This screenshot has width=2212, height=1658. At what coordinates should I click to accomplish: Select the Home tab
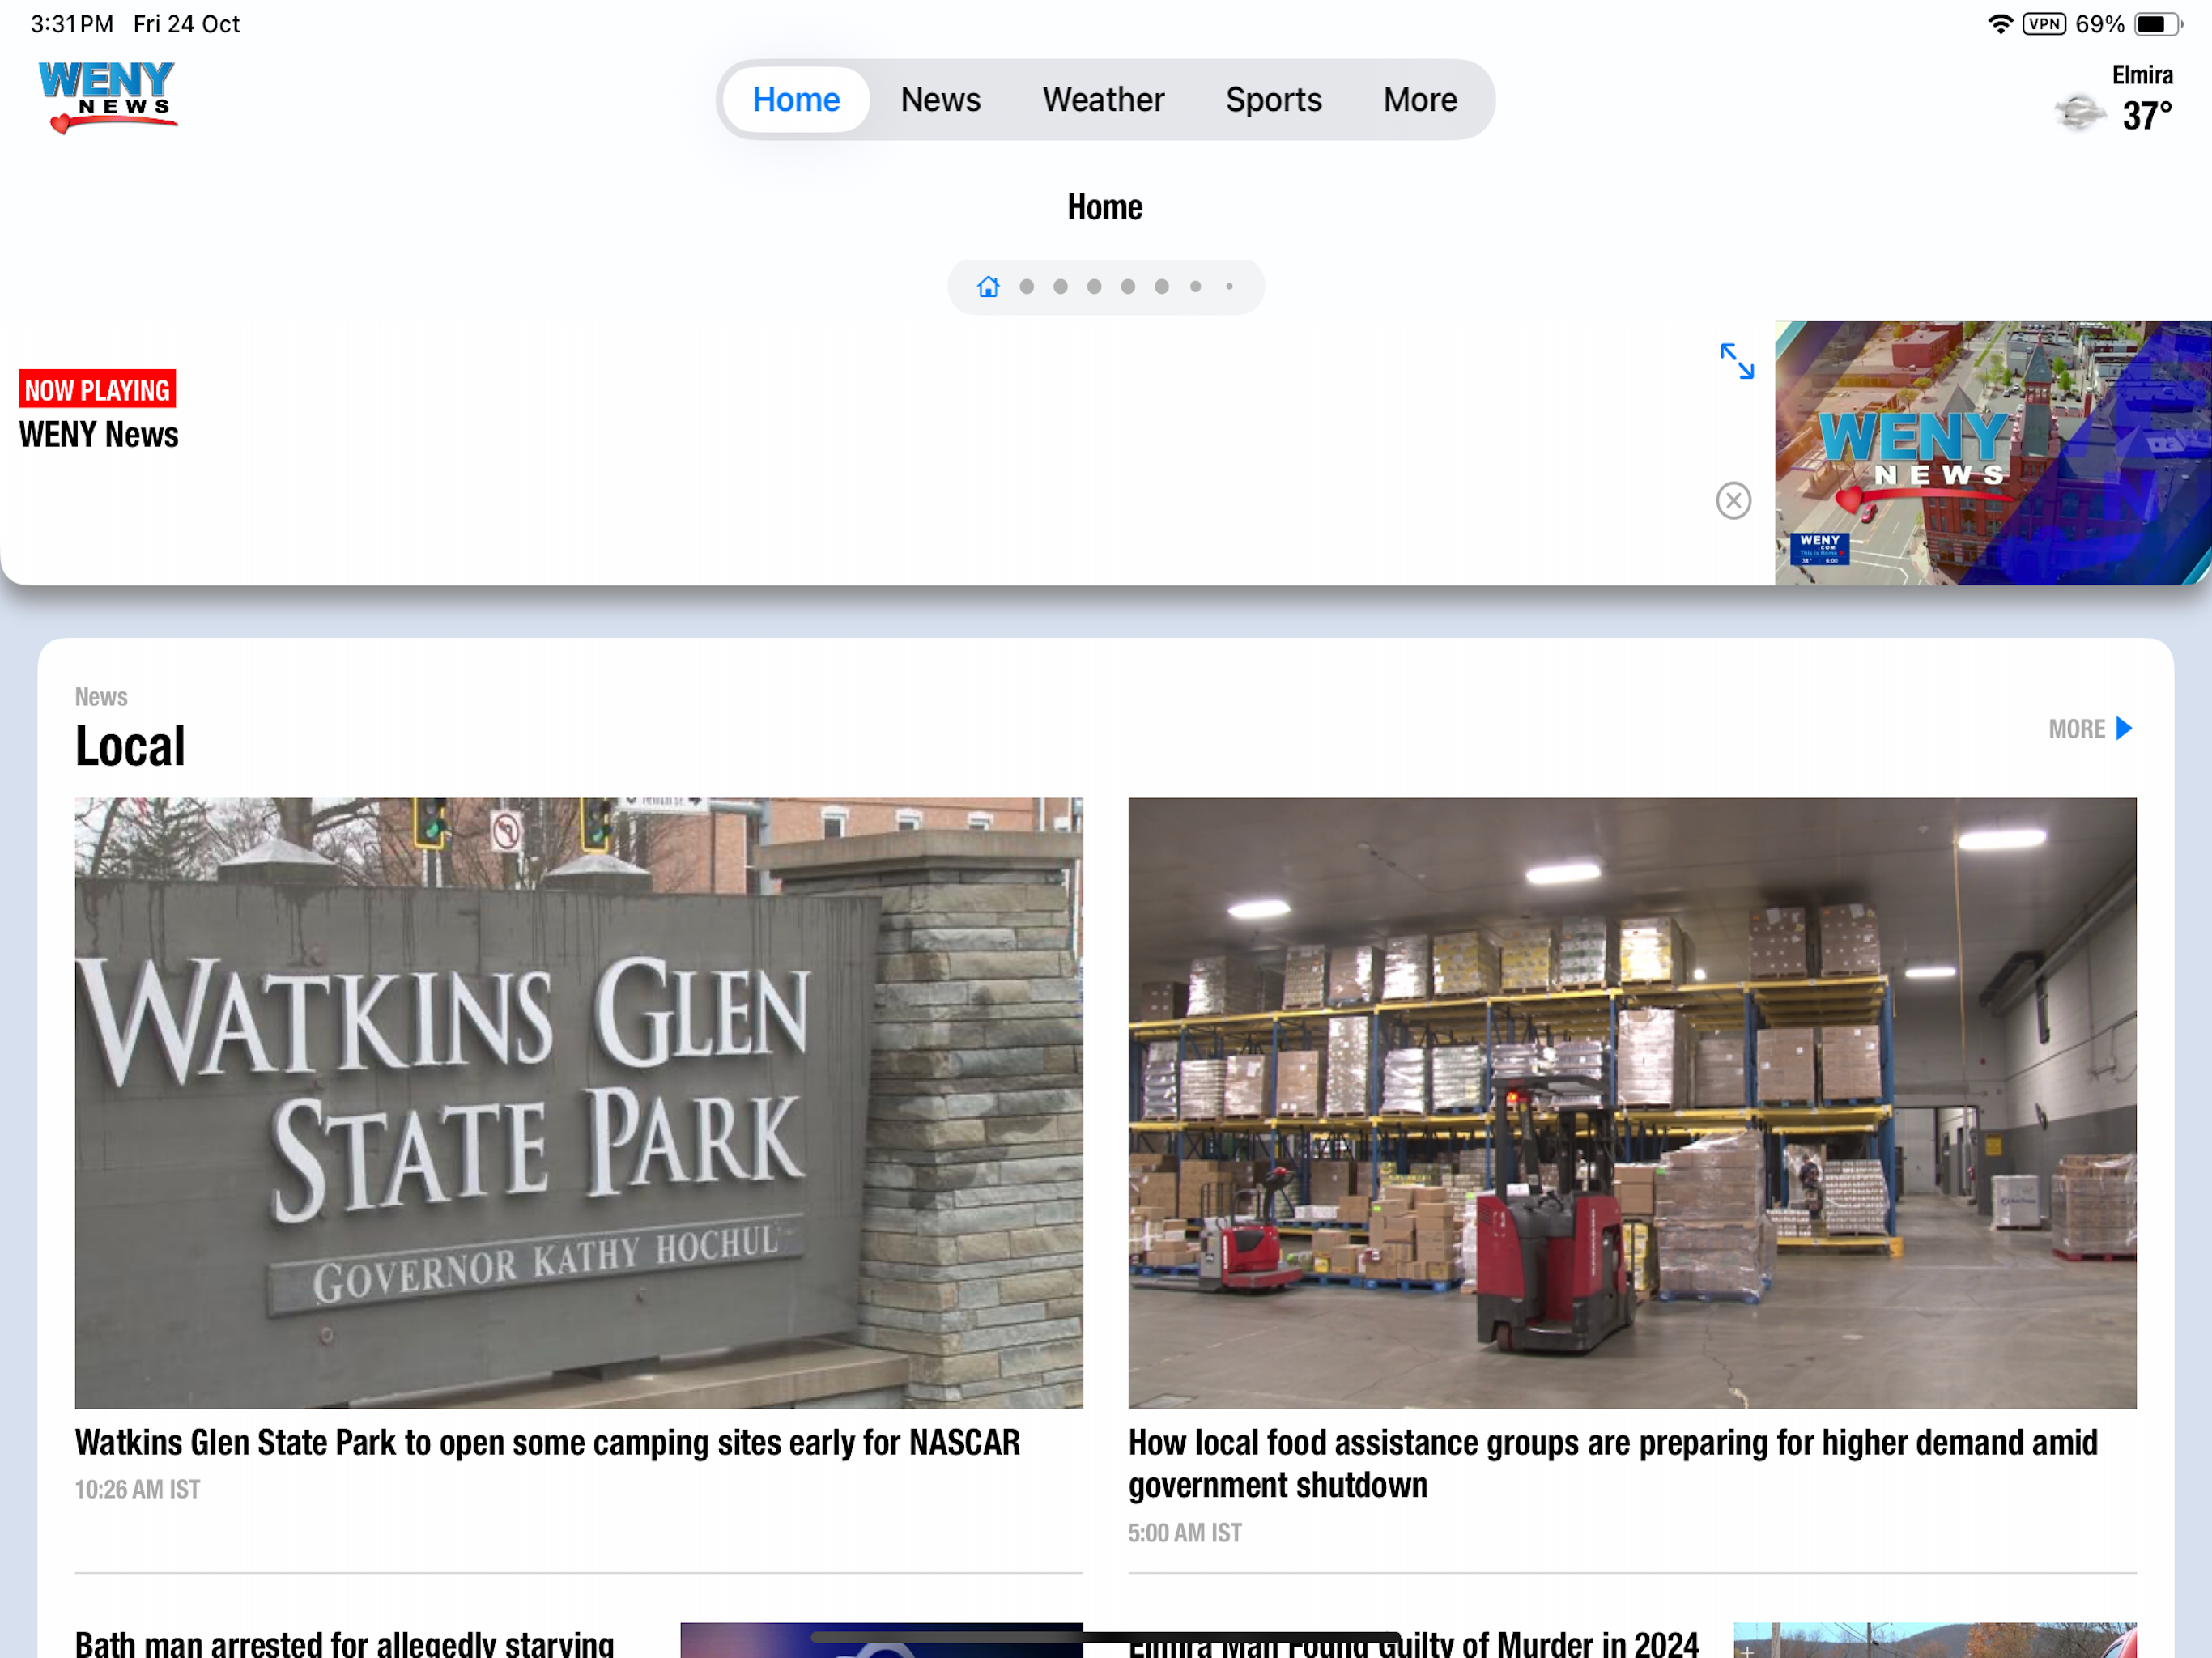pyautogui.click(x=796, y=100)
